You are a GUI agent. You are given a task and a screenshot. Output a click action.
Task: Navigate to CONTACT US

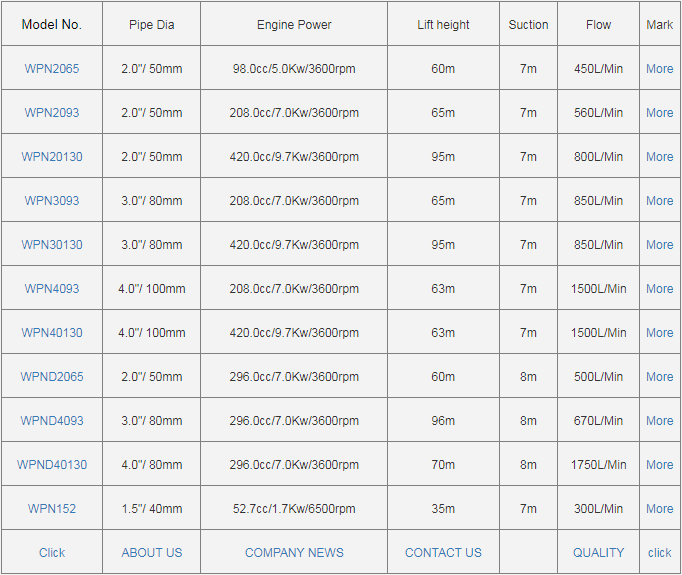[443, 553]
